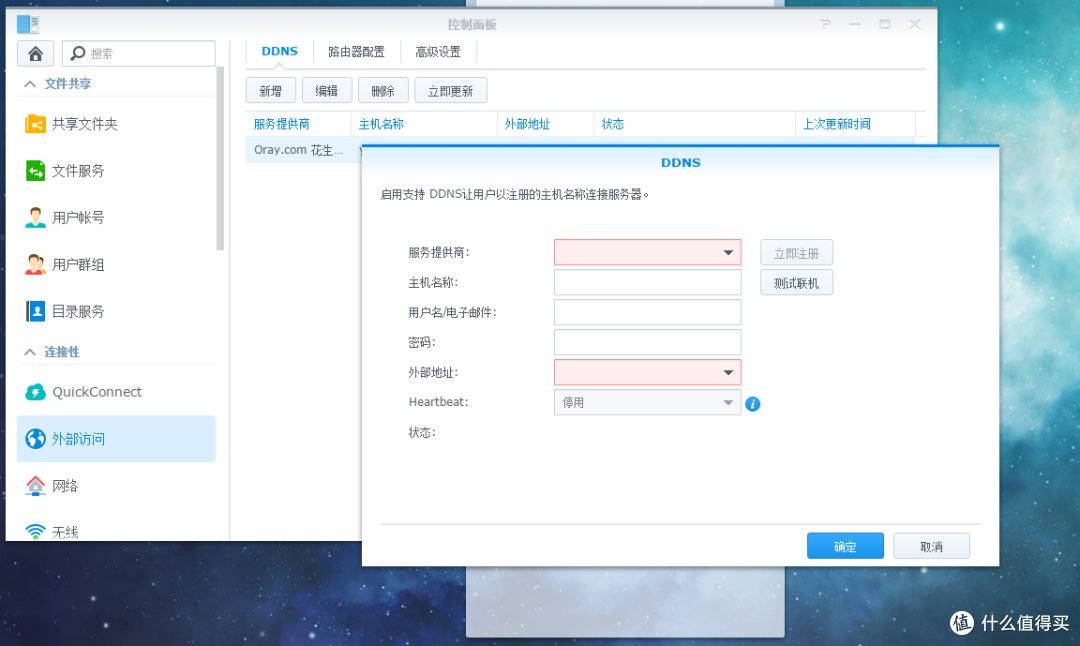Click the help question mark in title bar
This screenshot has height=646, width=1080.
825,24
